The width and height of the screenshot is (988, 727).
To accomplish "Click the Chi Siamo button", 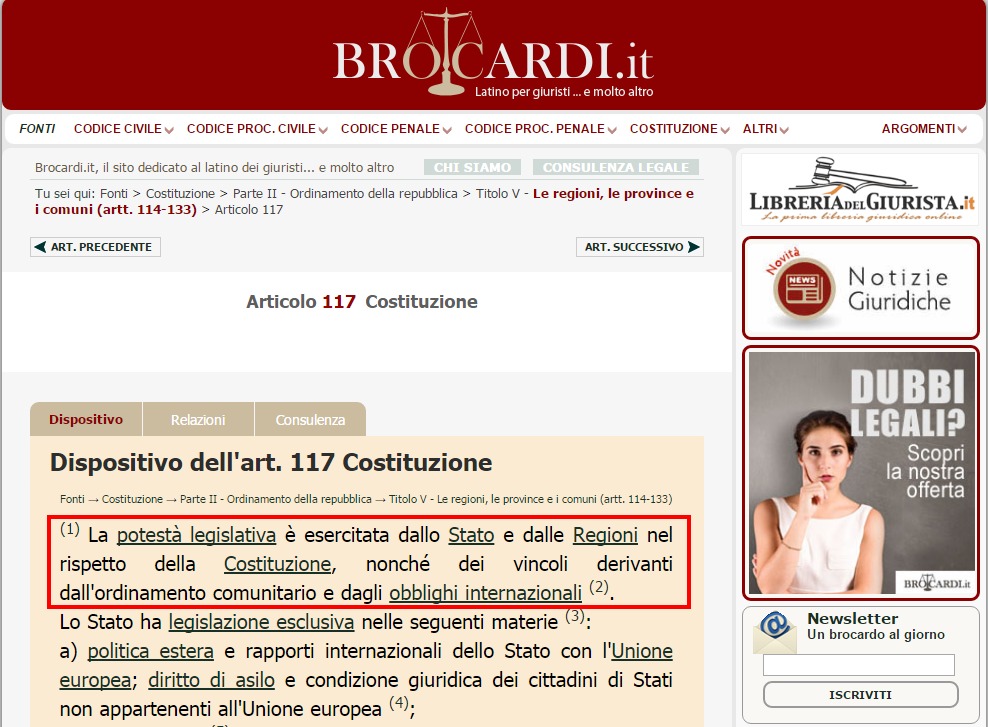I will pyautogui.click(x=473, y=168).
